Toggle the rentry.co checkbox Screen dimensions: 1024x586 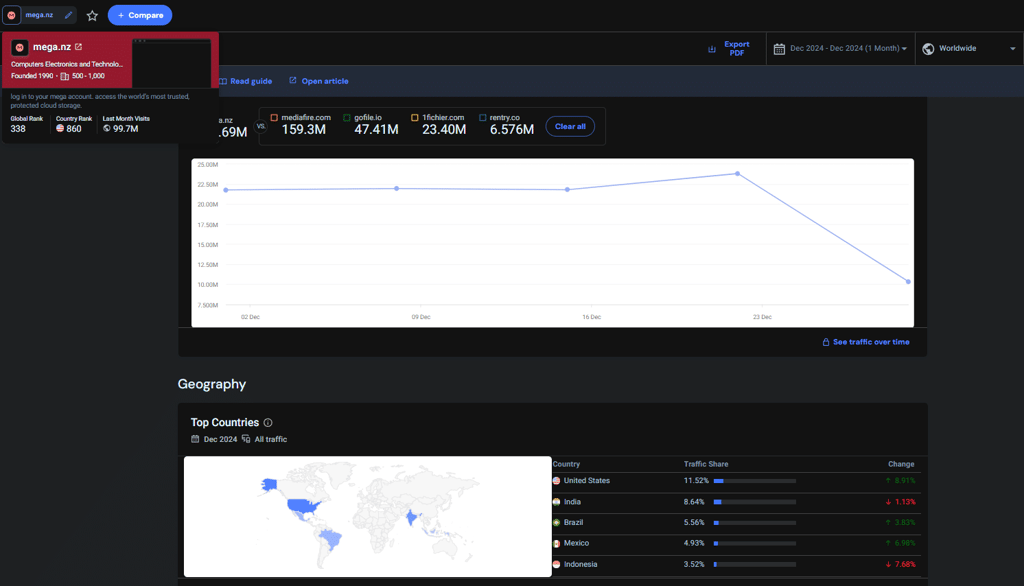pos(483,118)
